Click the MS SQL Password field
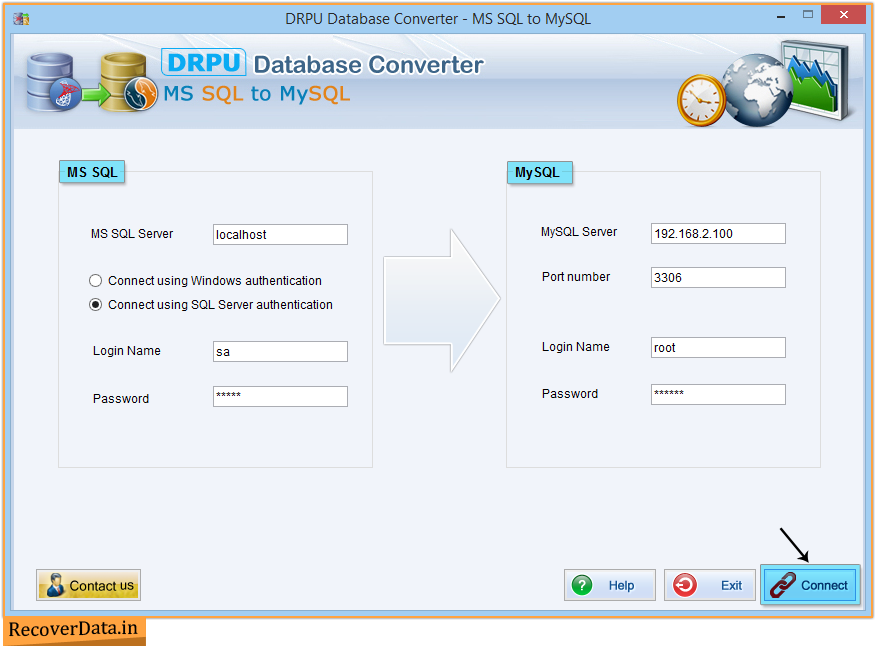This screenshot has width=876, height=646. pos(280,396)
